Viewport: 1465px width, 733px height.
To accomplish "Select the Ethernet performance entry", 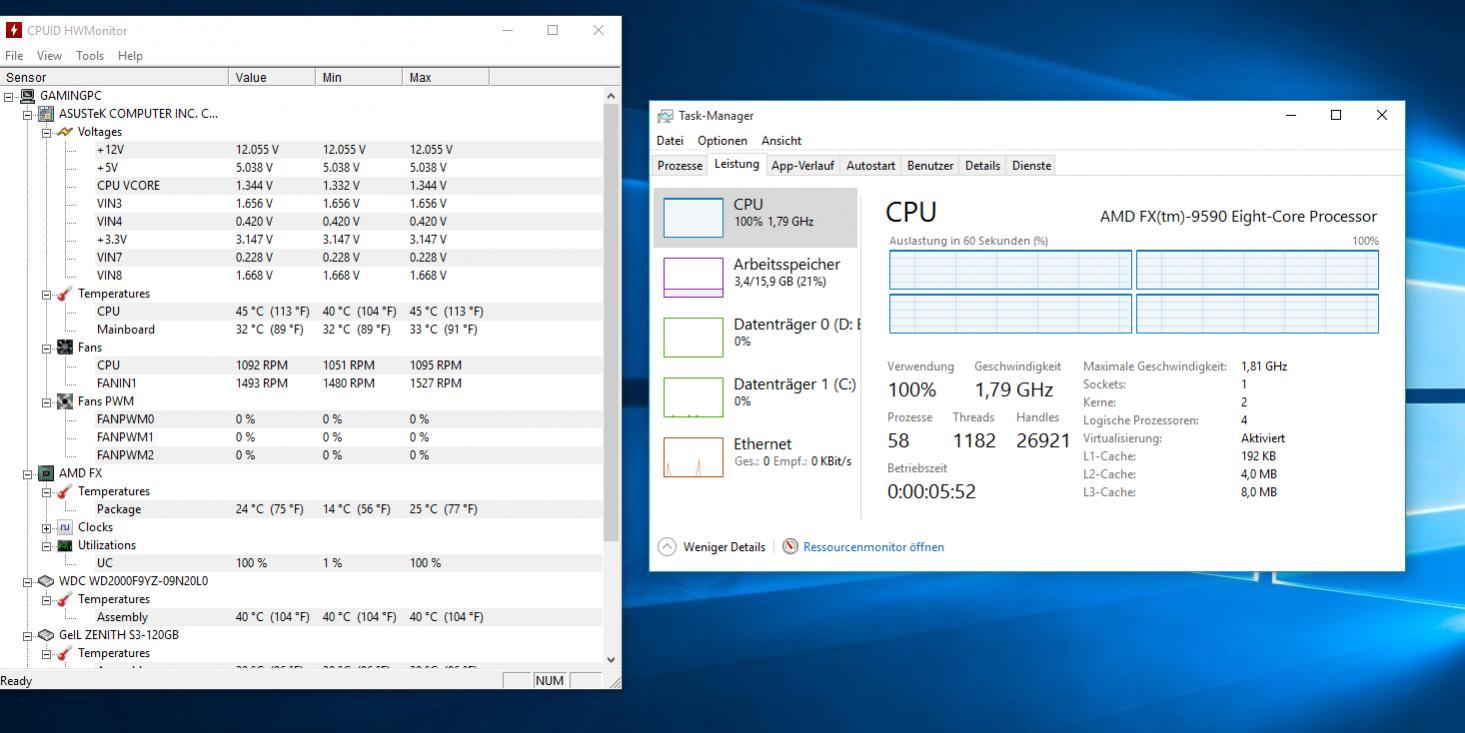I will tap(758, 457).
